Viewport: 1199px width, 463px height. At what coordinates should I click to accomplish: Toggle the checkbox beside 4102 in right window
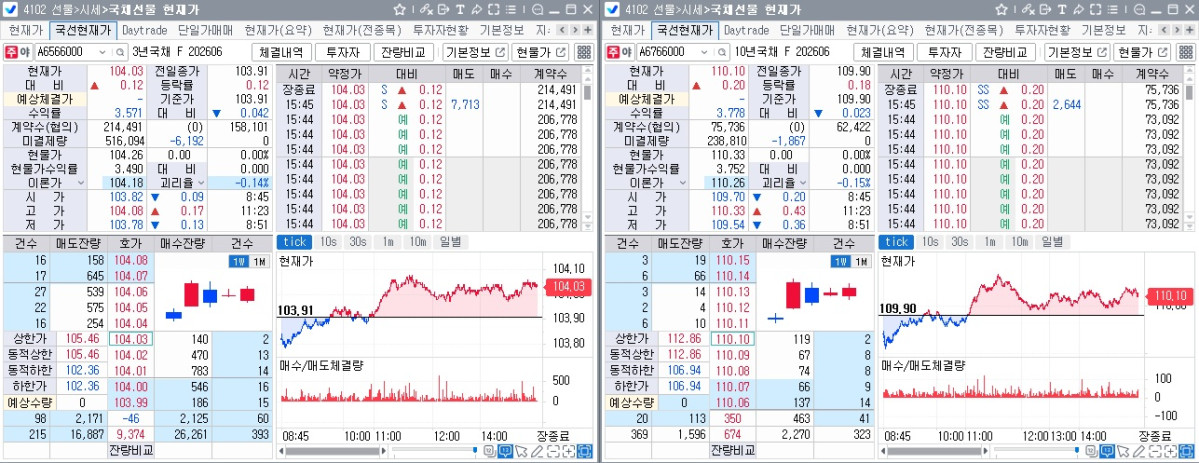(613, 10)
